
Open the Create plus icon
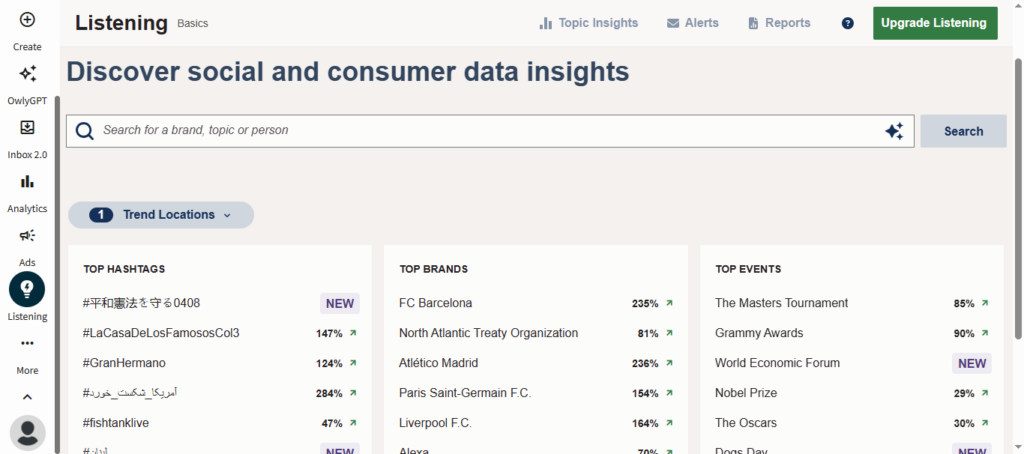click(x=27, y=20)
